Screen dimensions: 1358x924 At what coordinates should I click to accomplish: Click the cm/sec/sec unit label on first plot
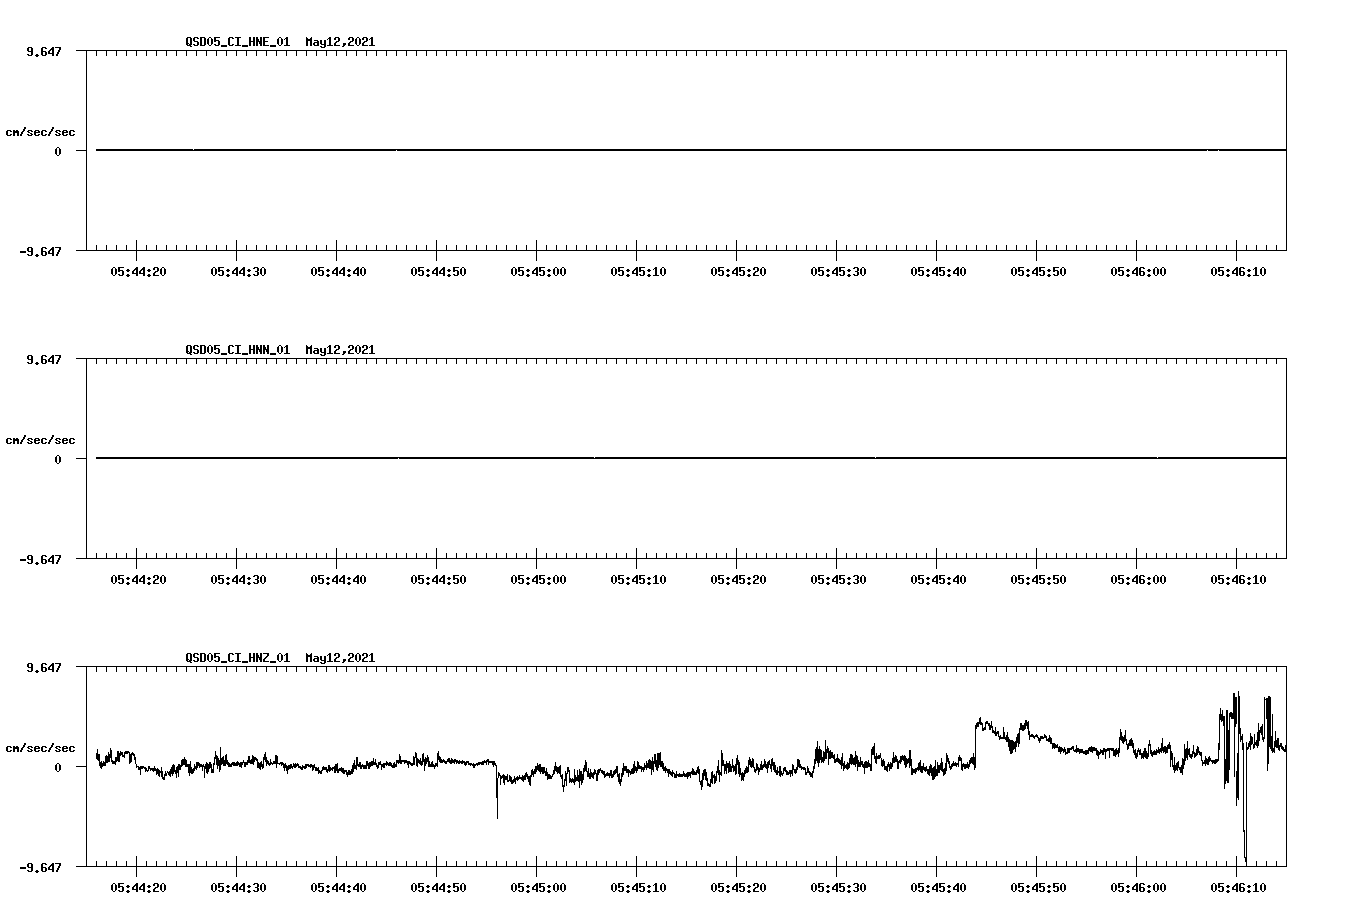pos(40,131)
